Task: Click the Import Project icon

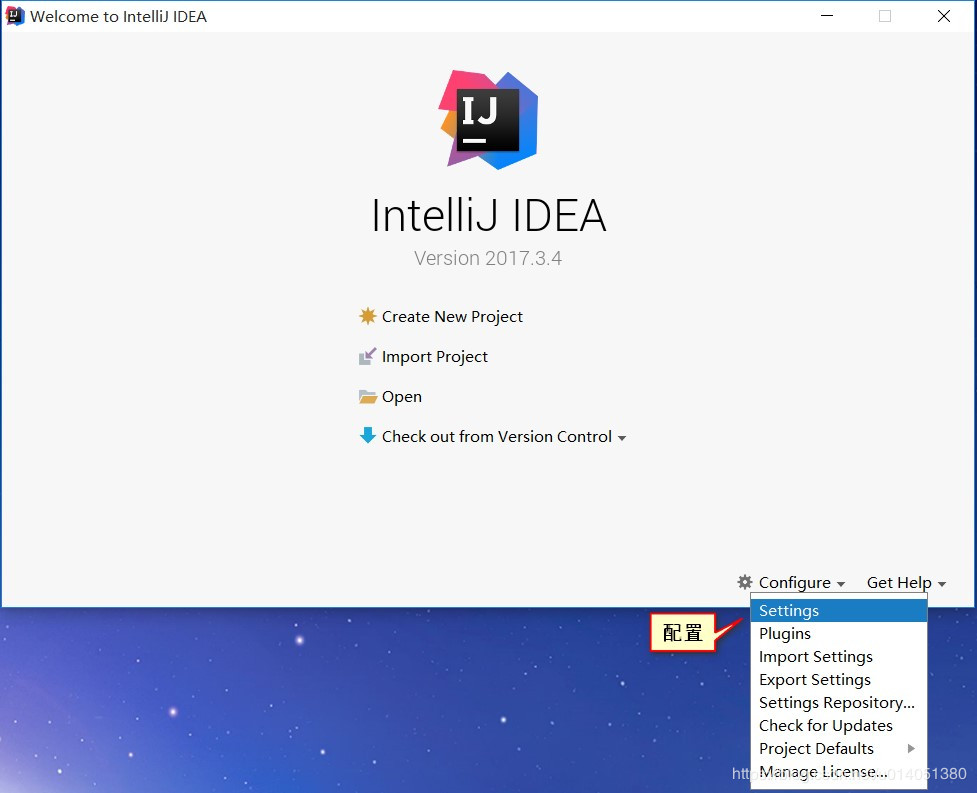Action: (x=369, y=356)
